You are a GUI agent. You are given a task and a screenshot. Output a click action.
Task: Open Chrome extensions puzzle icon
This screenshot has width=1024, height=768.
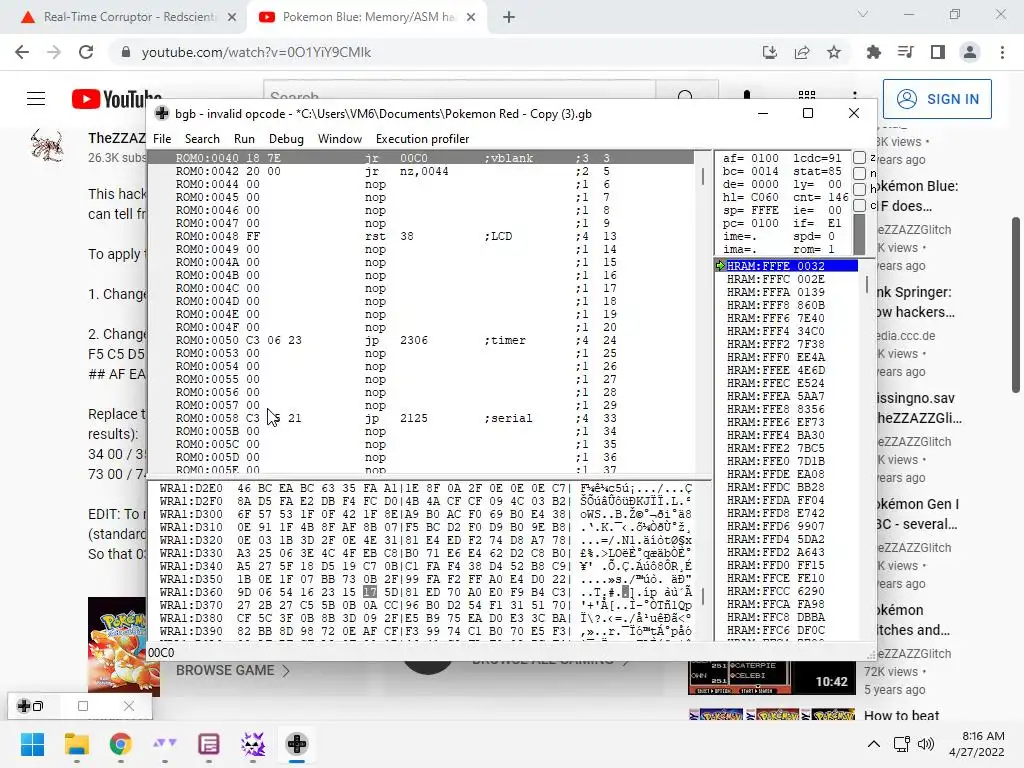874,52
